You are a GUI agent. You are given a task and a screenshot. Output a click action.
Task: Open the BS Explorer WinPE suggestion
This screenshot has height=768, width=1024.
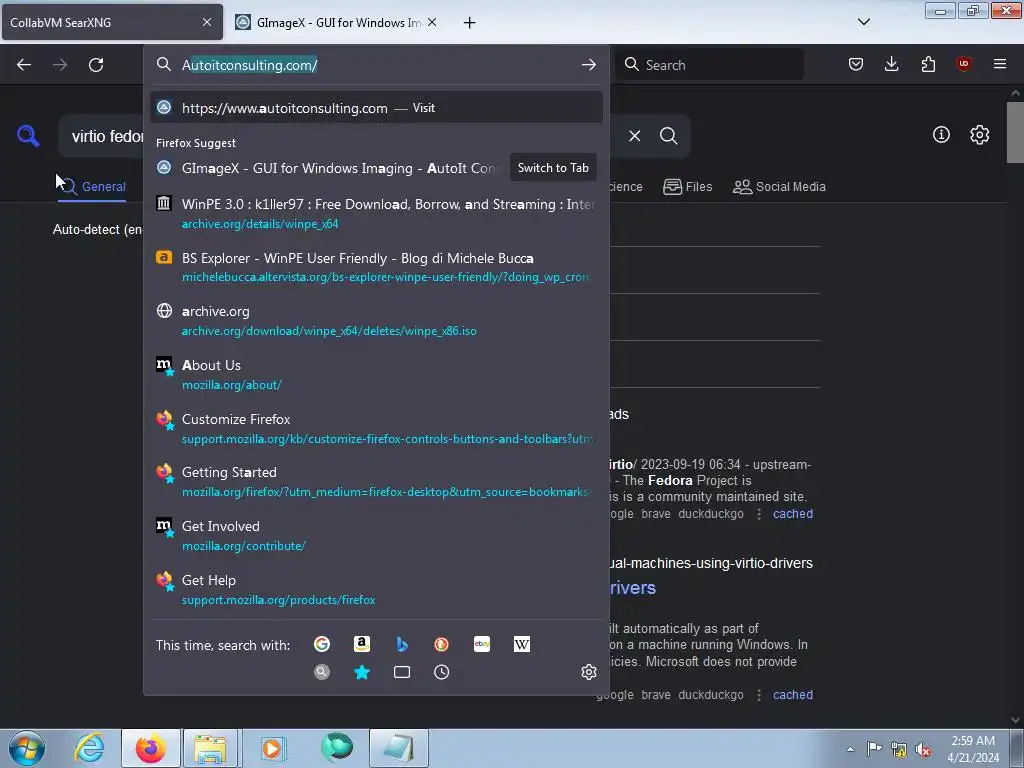click(376, 267)
